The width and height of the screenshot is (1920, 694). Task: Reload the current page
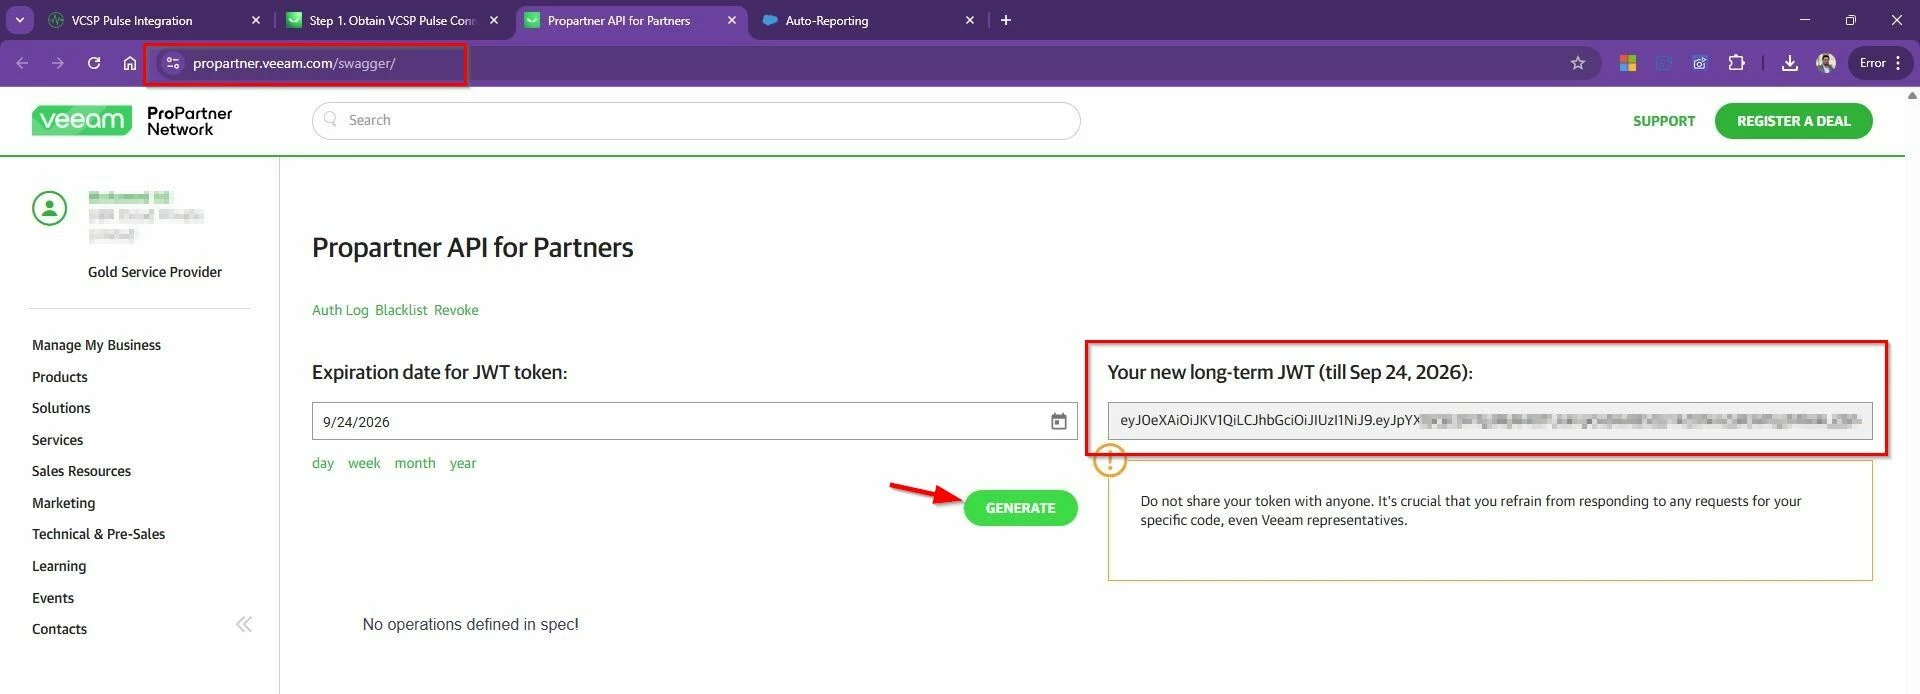click(x=94, y=63)
